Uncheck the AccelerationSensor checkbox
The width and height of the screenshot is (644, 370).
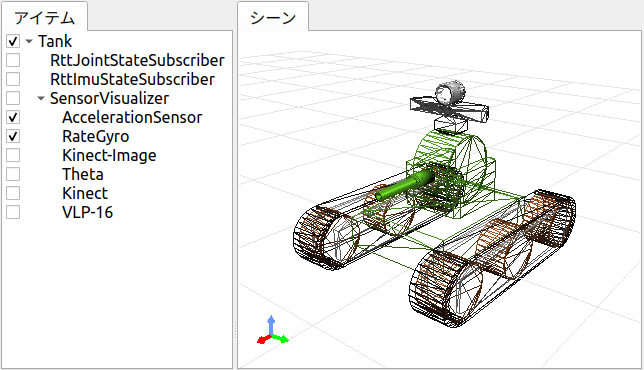pos(13,117)
